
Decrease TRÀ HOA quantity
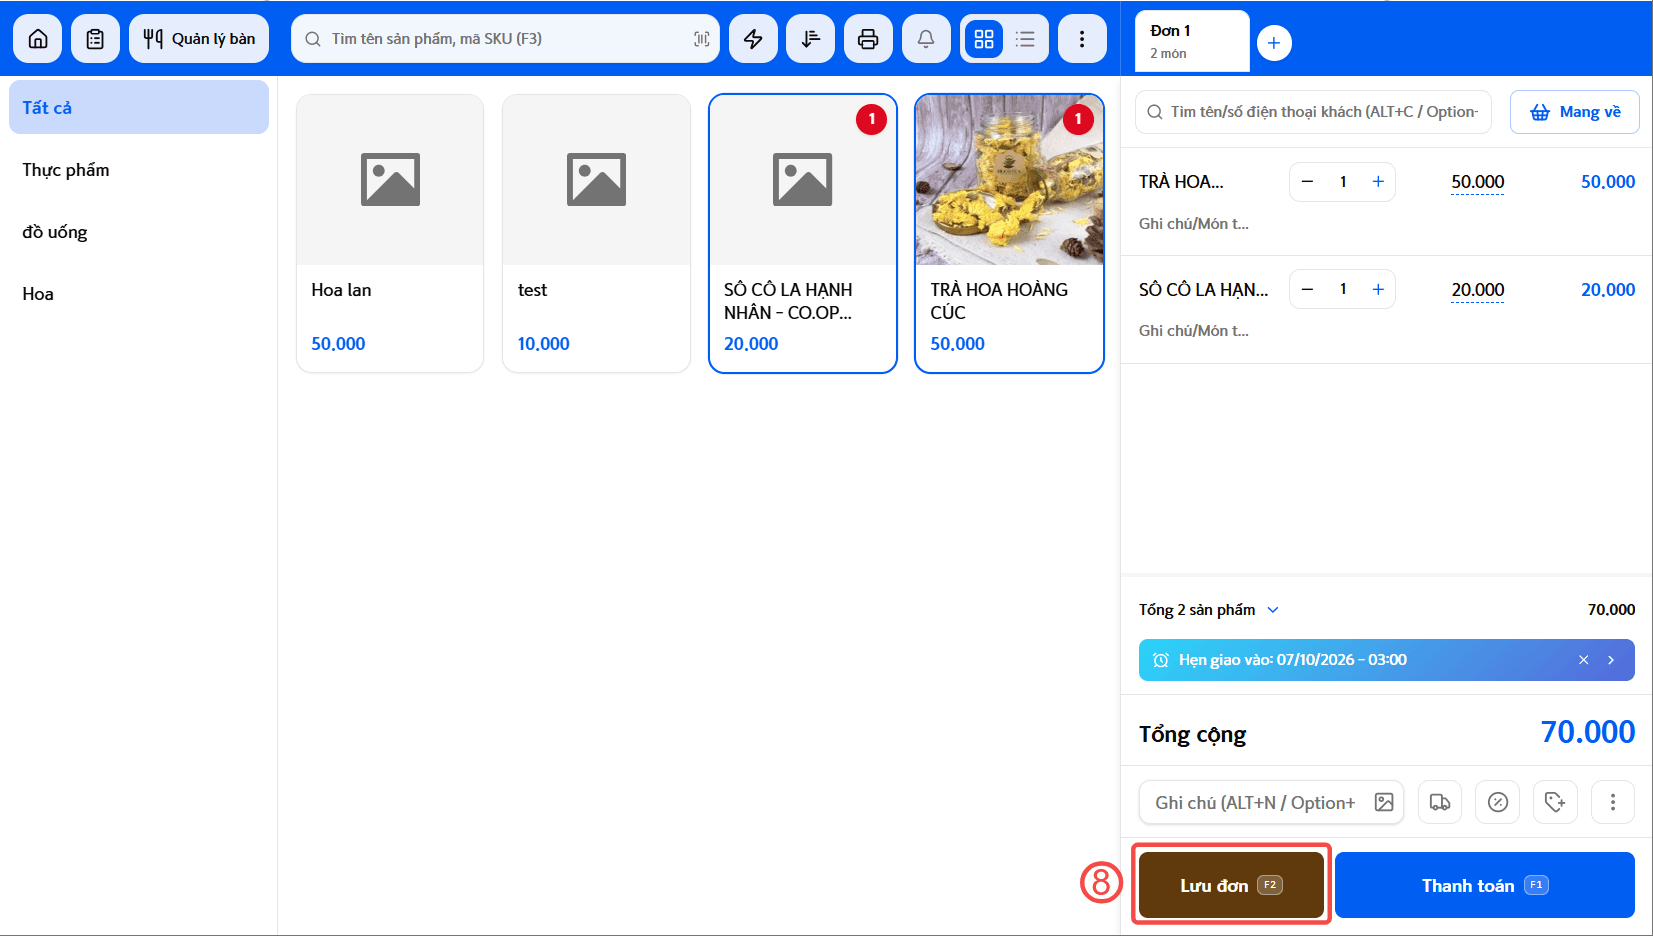tap(1307, 182)
